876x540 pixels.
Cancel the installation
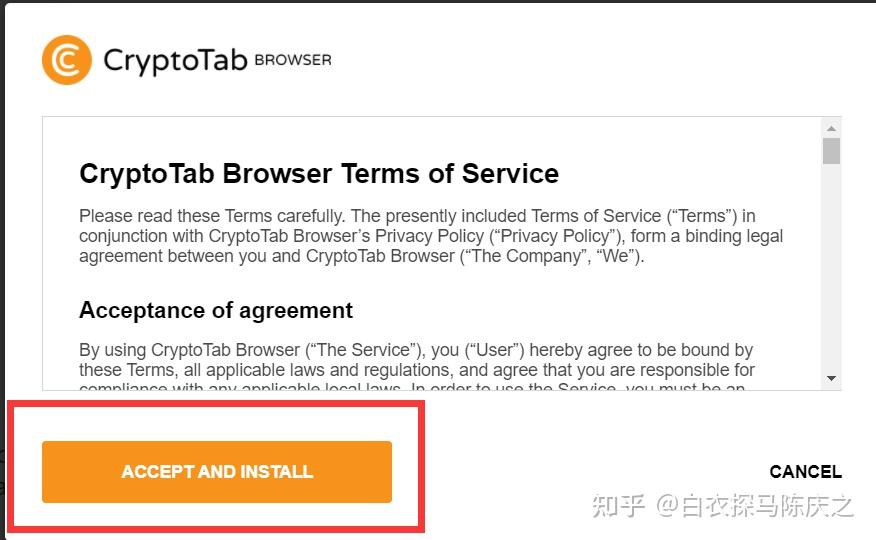[806, 472]
